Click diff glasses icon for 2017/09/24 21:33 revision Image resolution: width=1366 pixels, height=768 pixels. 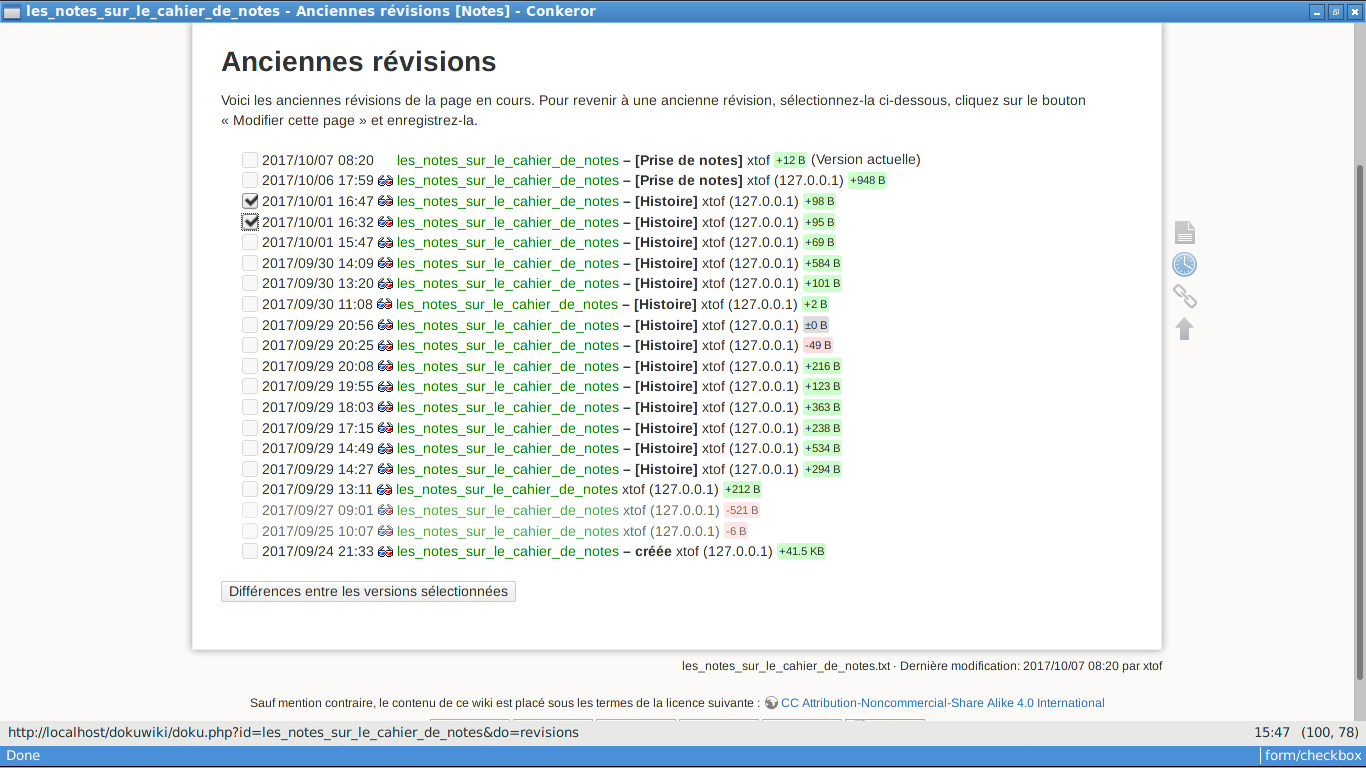point(385,552)
